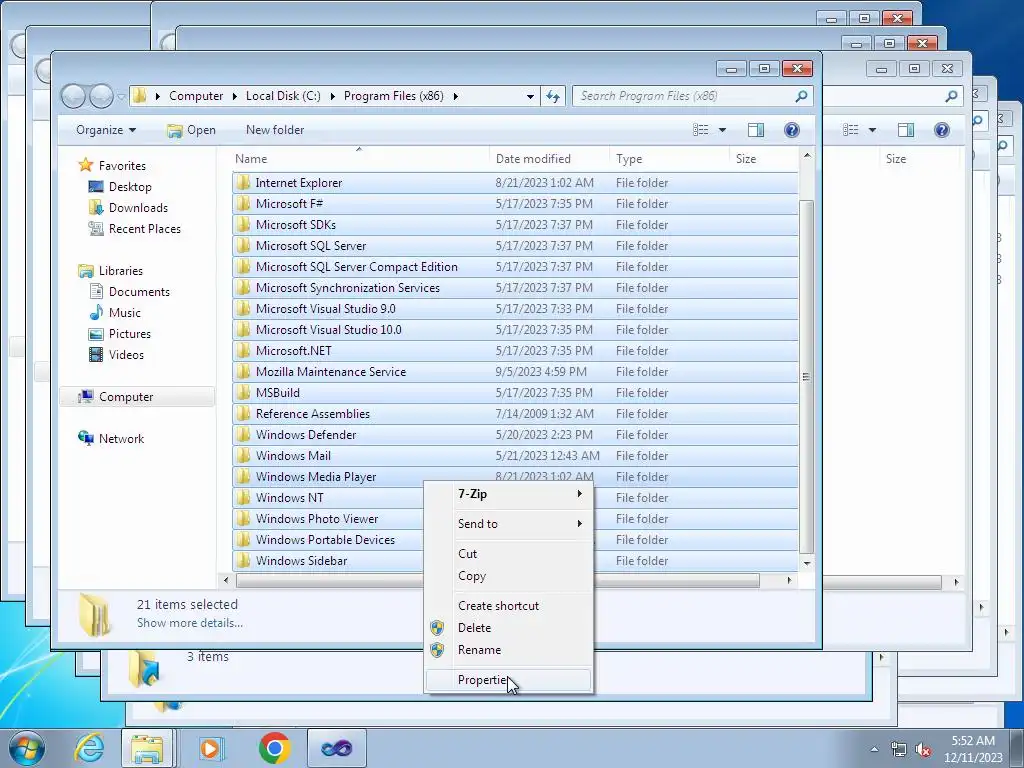The height and width of the screenshot is (768, 1024).
Task: Click the Back navigation button
Action: point(73,97)
